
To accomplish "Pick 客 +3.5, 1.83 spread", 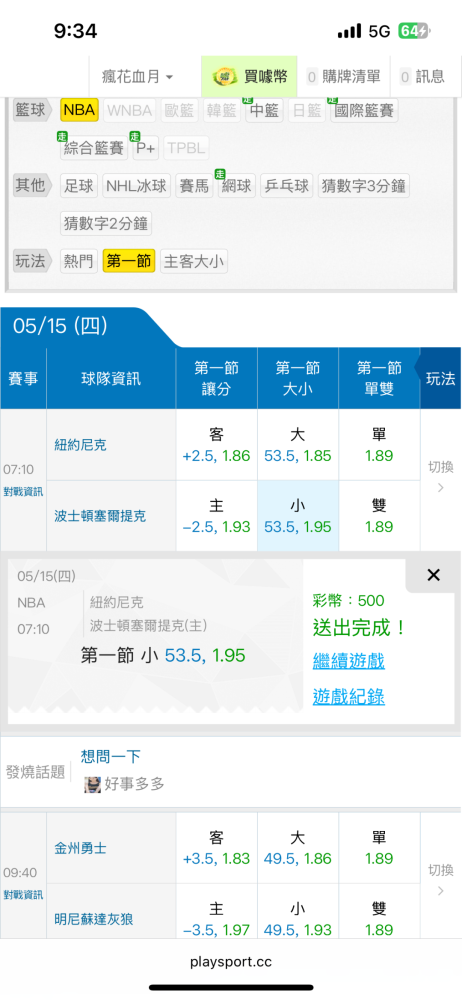I will pyautogui.click(x=216, y=848).
